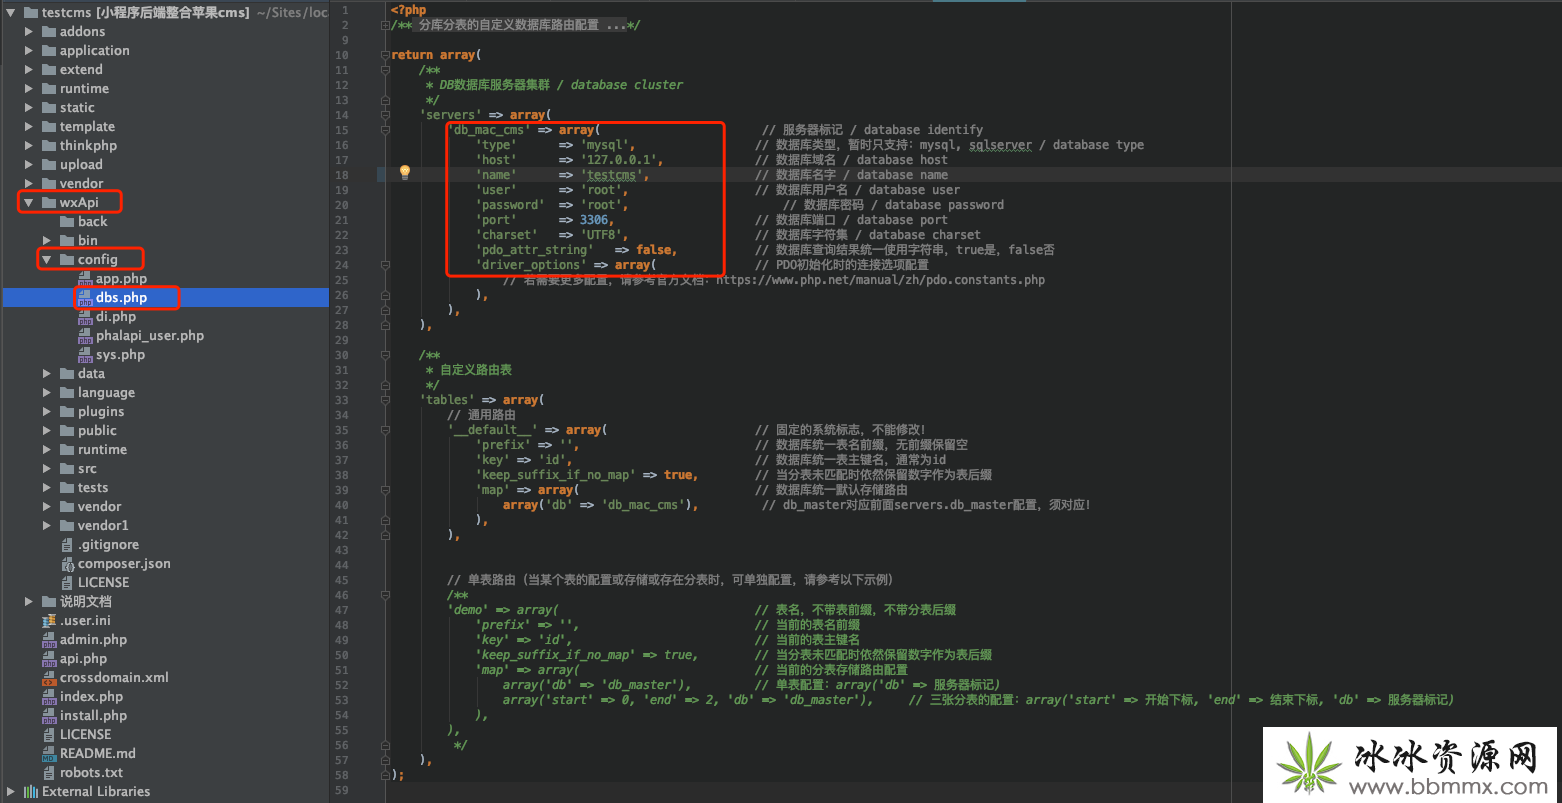Click the composer.json file icon
The width and height of the screenshot is (1562, 803).
[68, 564]
